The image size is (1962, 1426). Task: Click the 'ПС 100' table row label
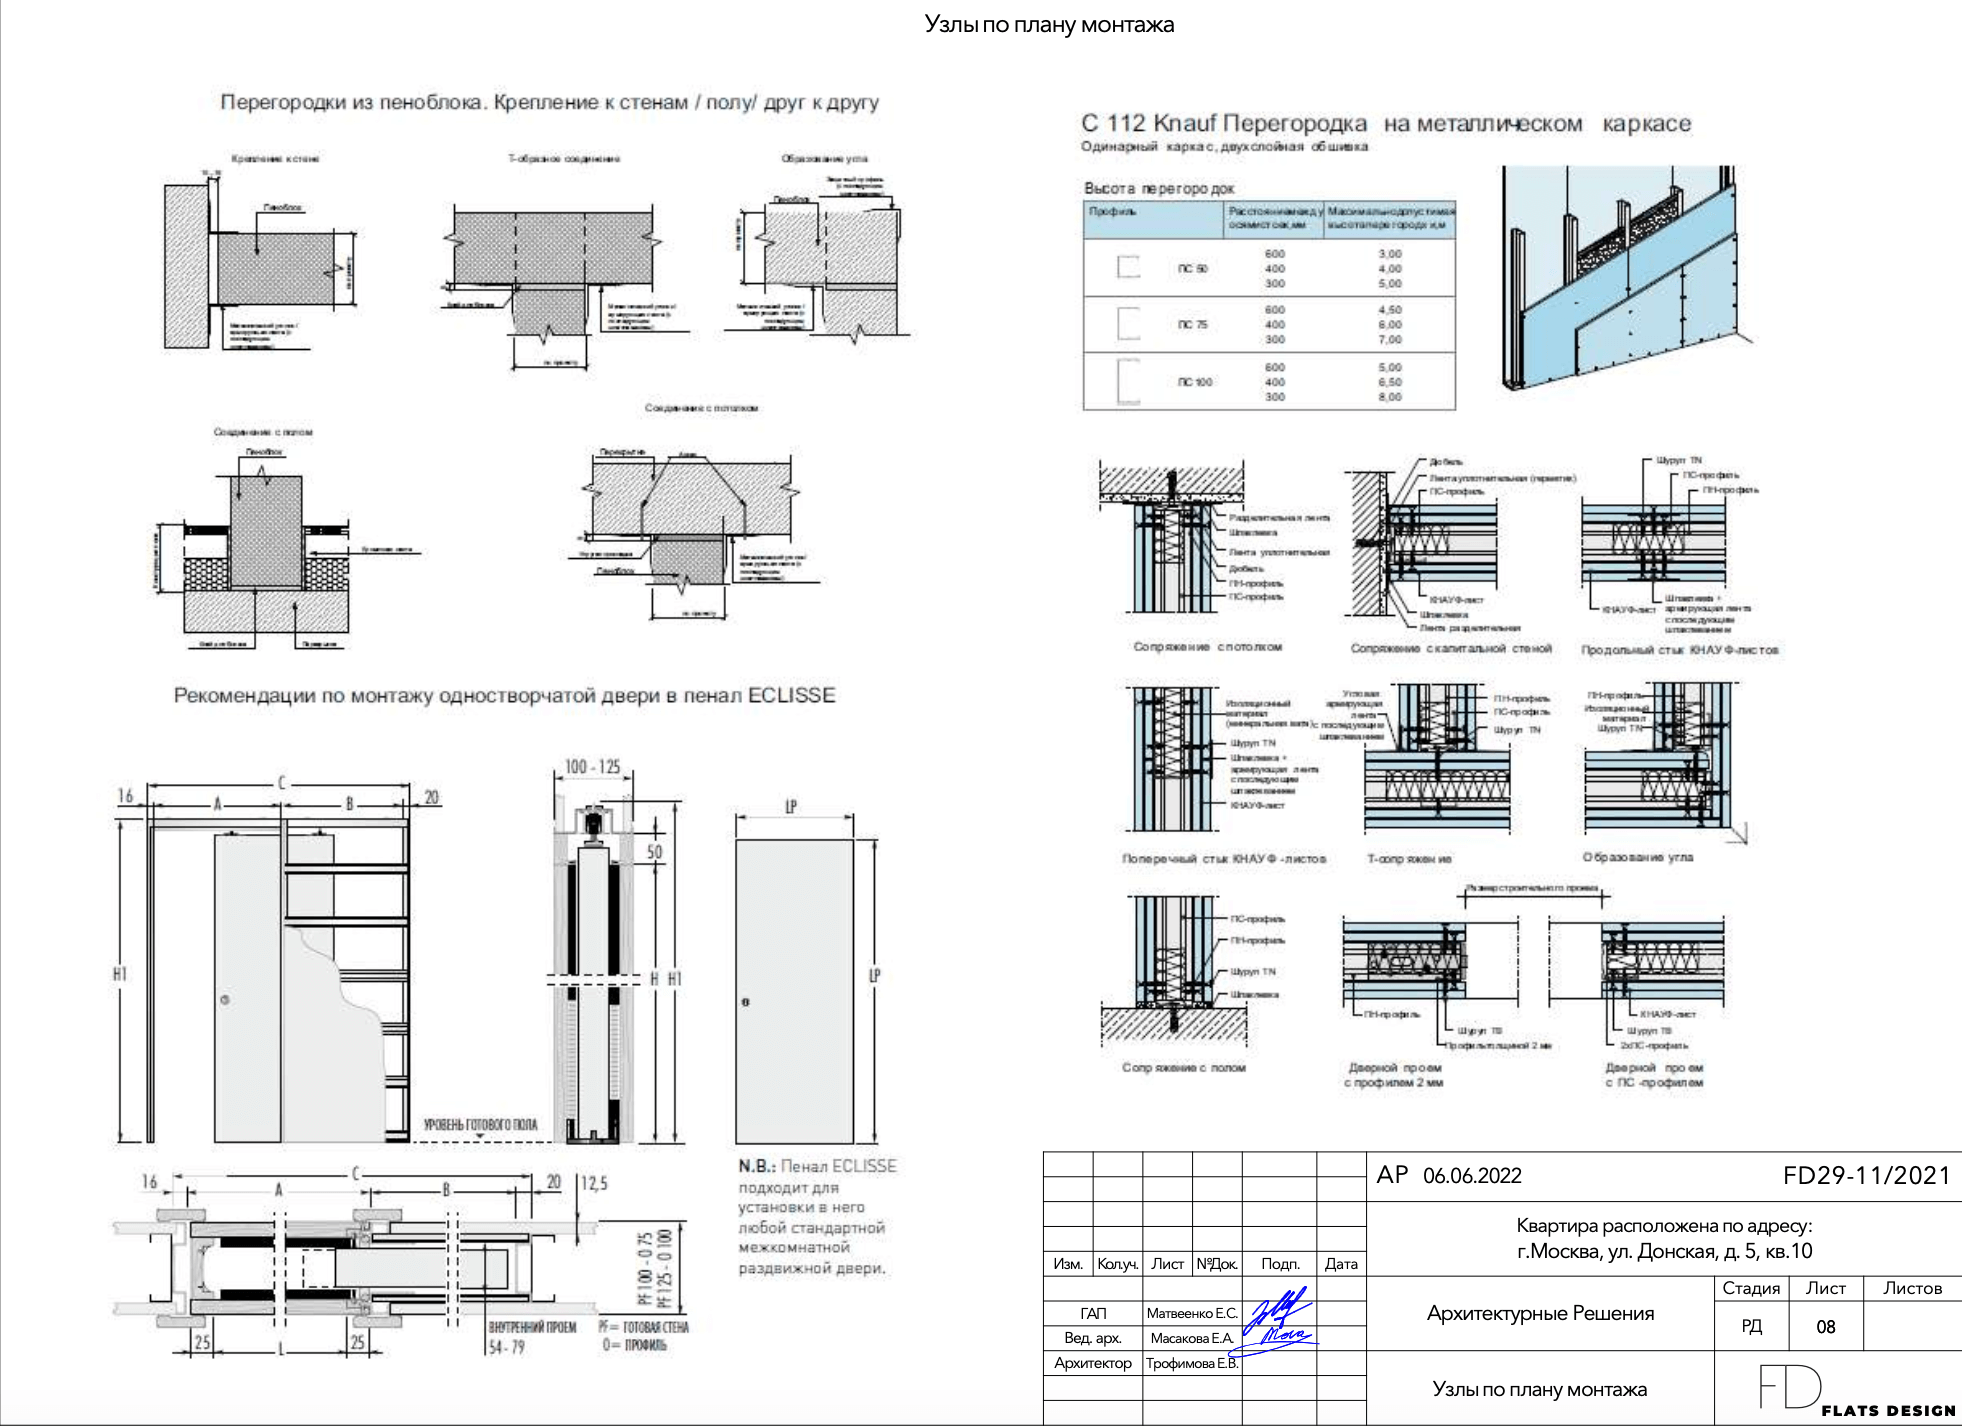[x=1195, y=382]
